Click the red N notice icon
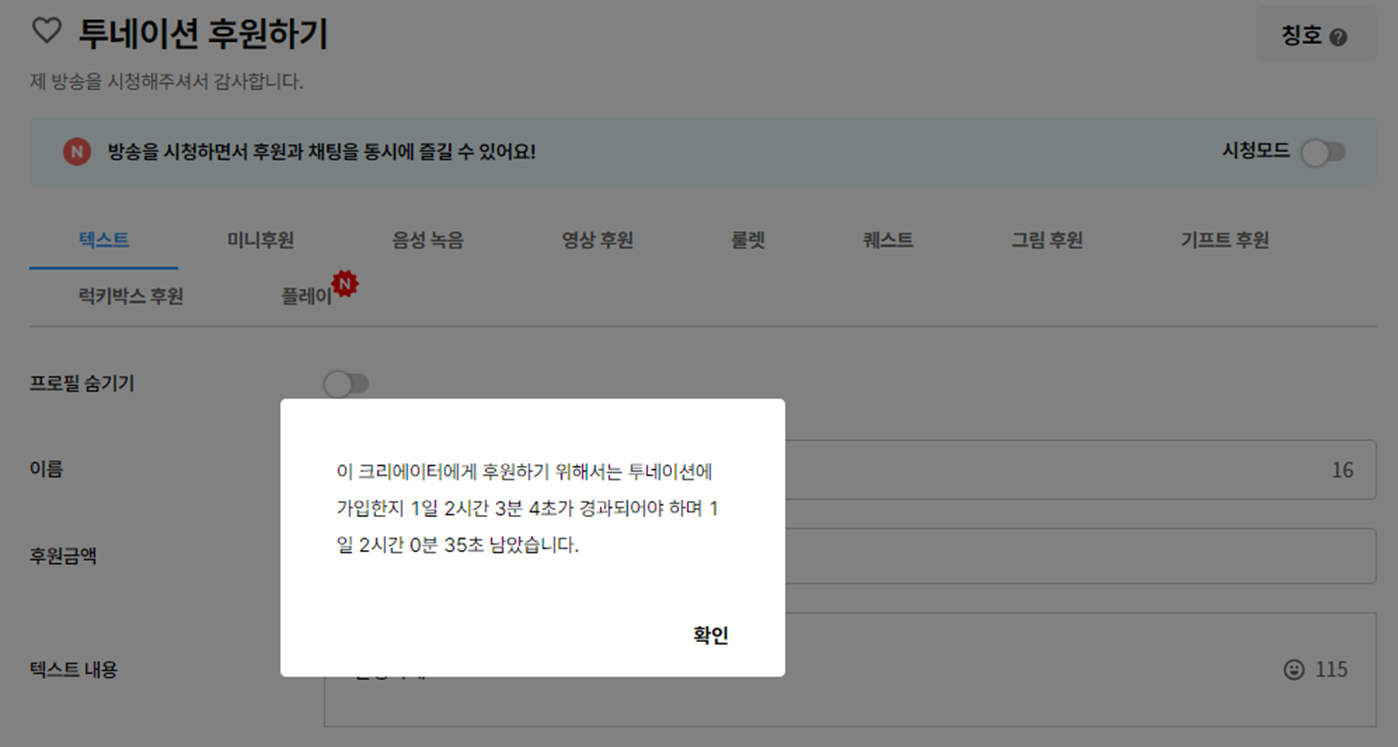The image size is (1398, 747). point(77,152)
